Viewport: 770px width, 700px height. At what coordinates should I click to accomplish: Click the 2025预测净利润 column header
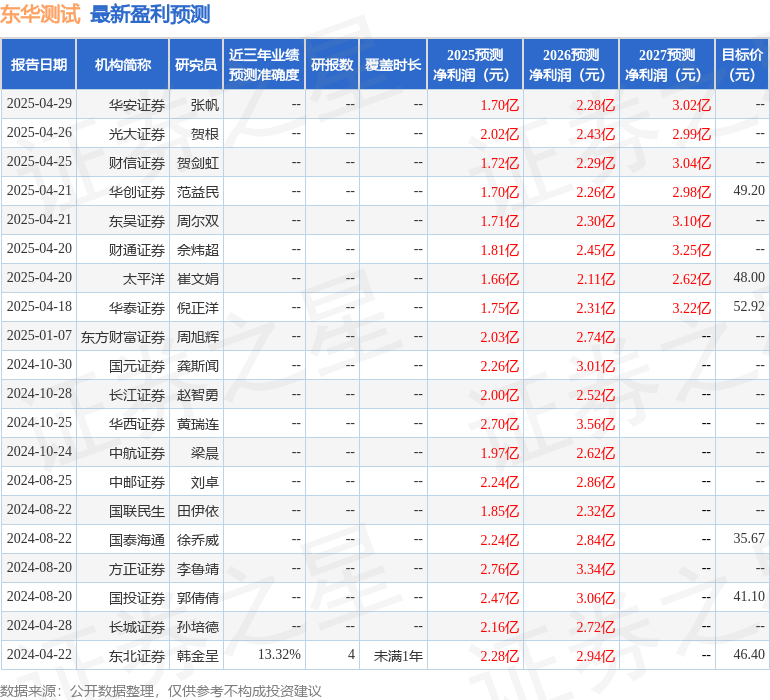point(475,65)
